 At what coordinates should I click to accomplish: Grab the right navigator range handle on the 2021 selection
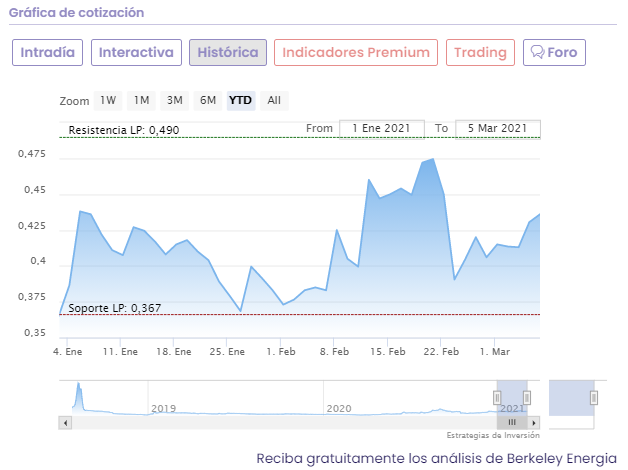coord(527,398)
